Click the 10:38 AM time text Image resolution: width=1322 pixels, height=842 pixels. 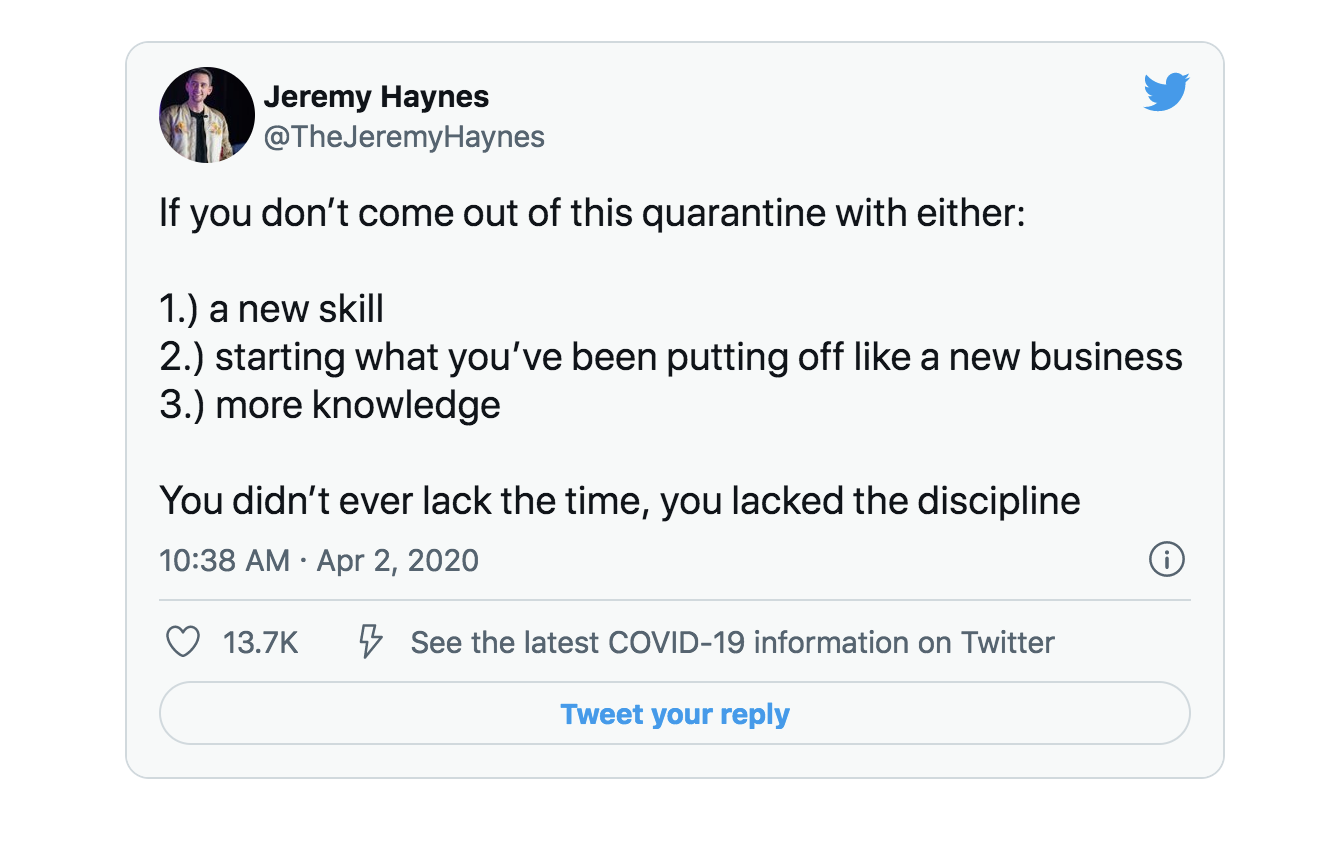(x=224, y=560)
